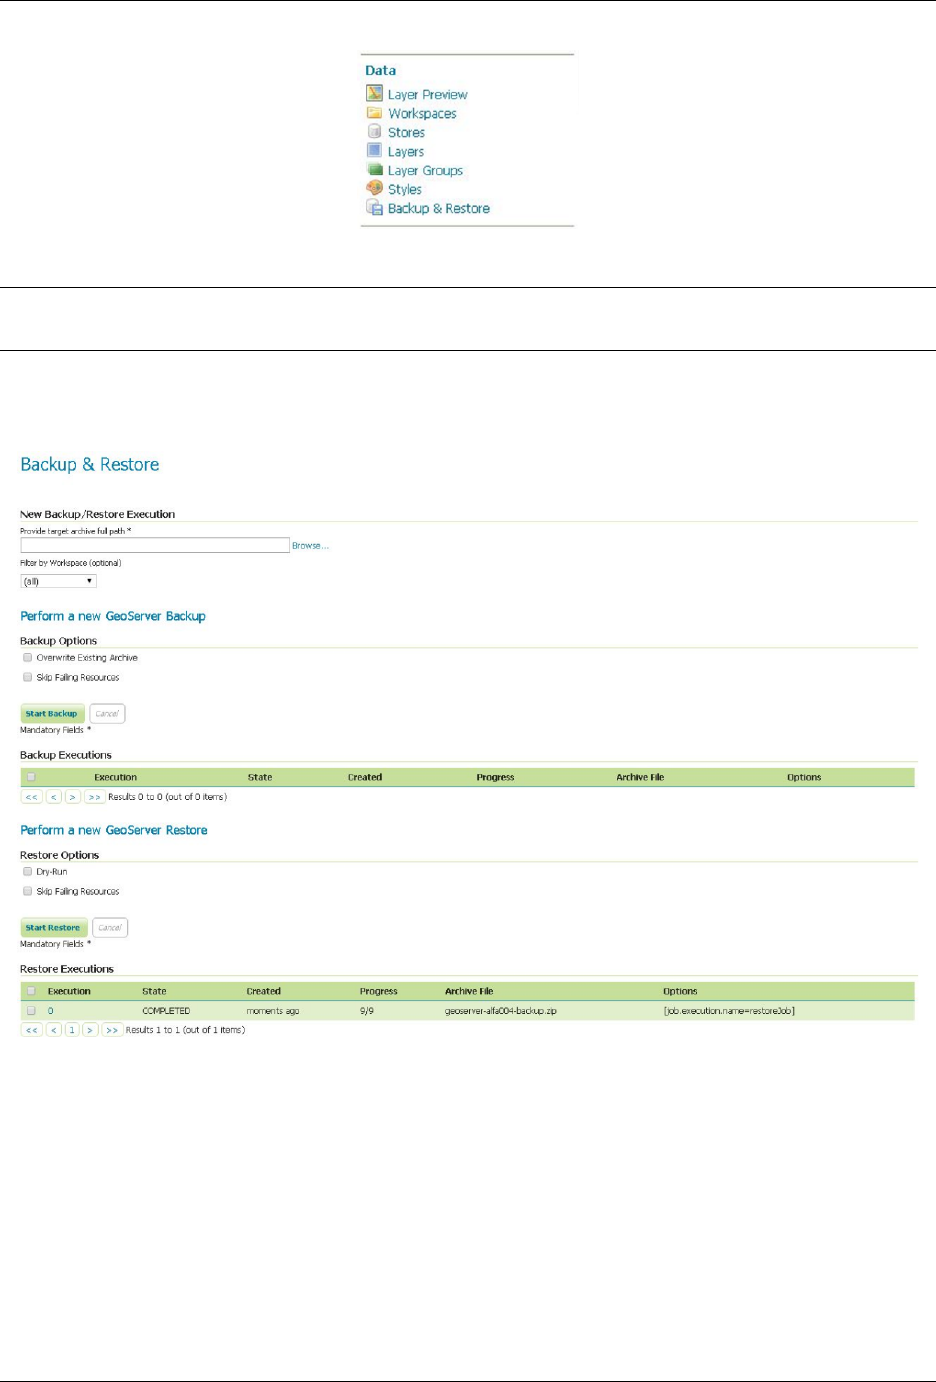This screenshot has height=1382, width=936.
Task: Click the Layer Groups icon
Action: pyautogui.click(x=374, y=170)
